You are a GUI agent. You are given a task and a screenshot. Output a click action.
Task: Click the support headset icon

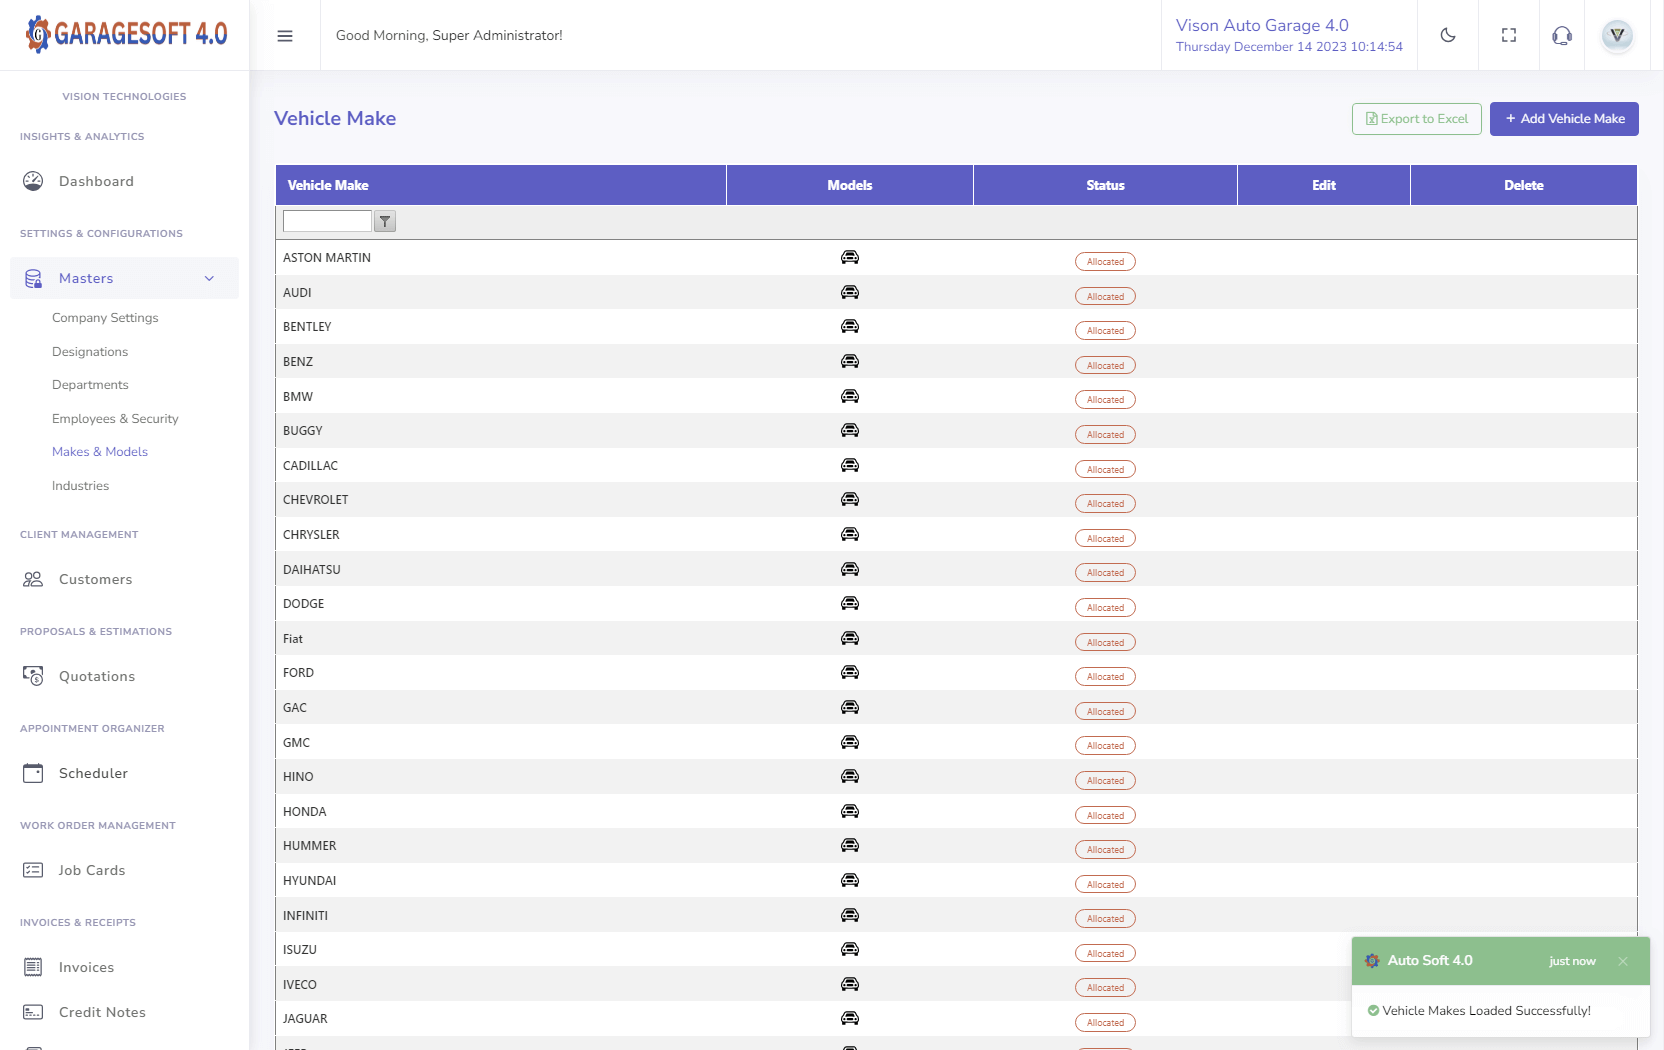[x=1561, y=35]
